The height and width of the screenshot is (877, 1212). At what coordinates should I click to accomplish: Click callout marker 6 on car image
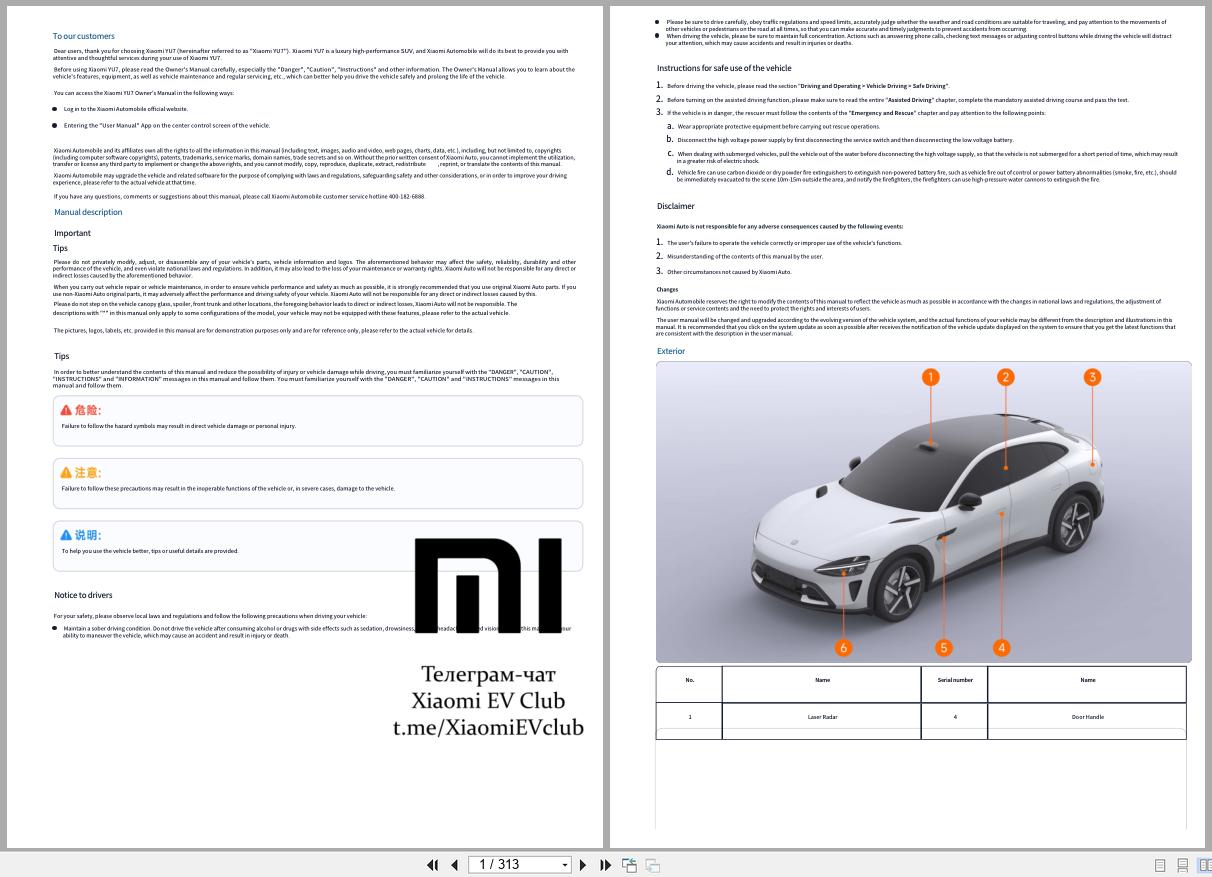(843, 648)
